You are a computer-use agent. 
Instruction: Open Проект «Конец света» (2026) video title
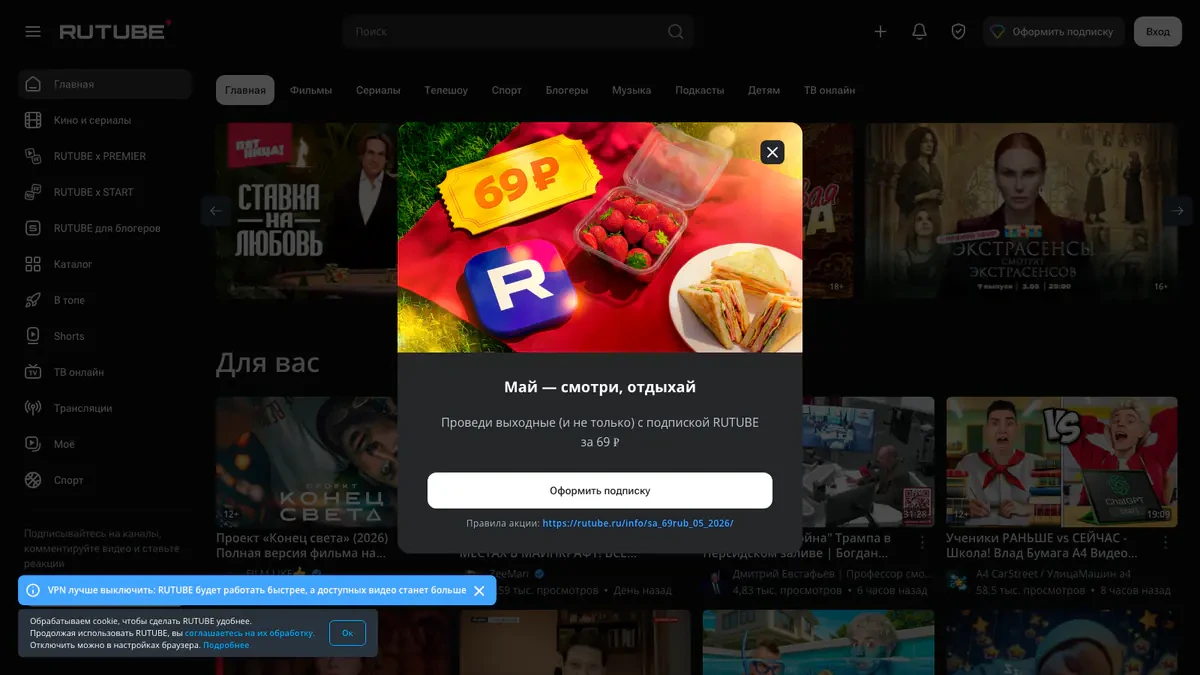(303, 545)
